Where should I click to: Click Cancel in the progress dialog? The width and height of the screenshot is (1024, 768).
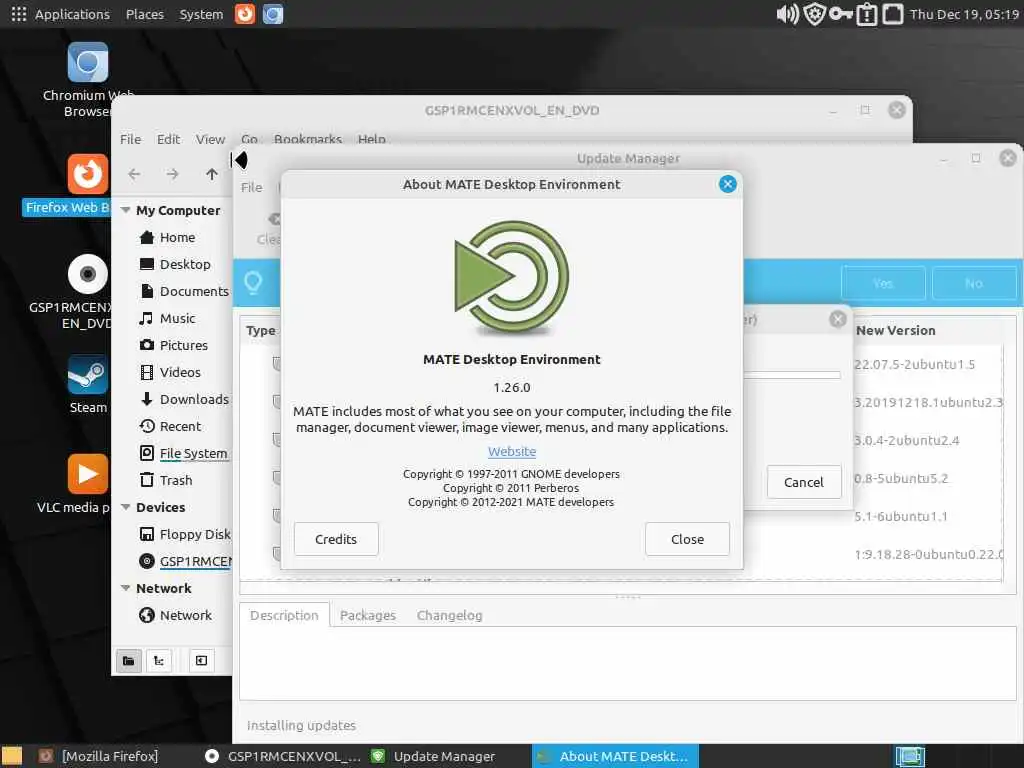tap(803, 482)
